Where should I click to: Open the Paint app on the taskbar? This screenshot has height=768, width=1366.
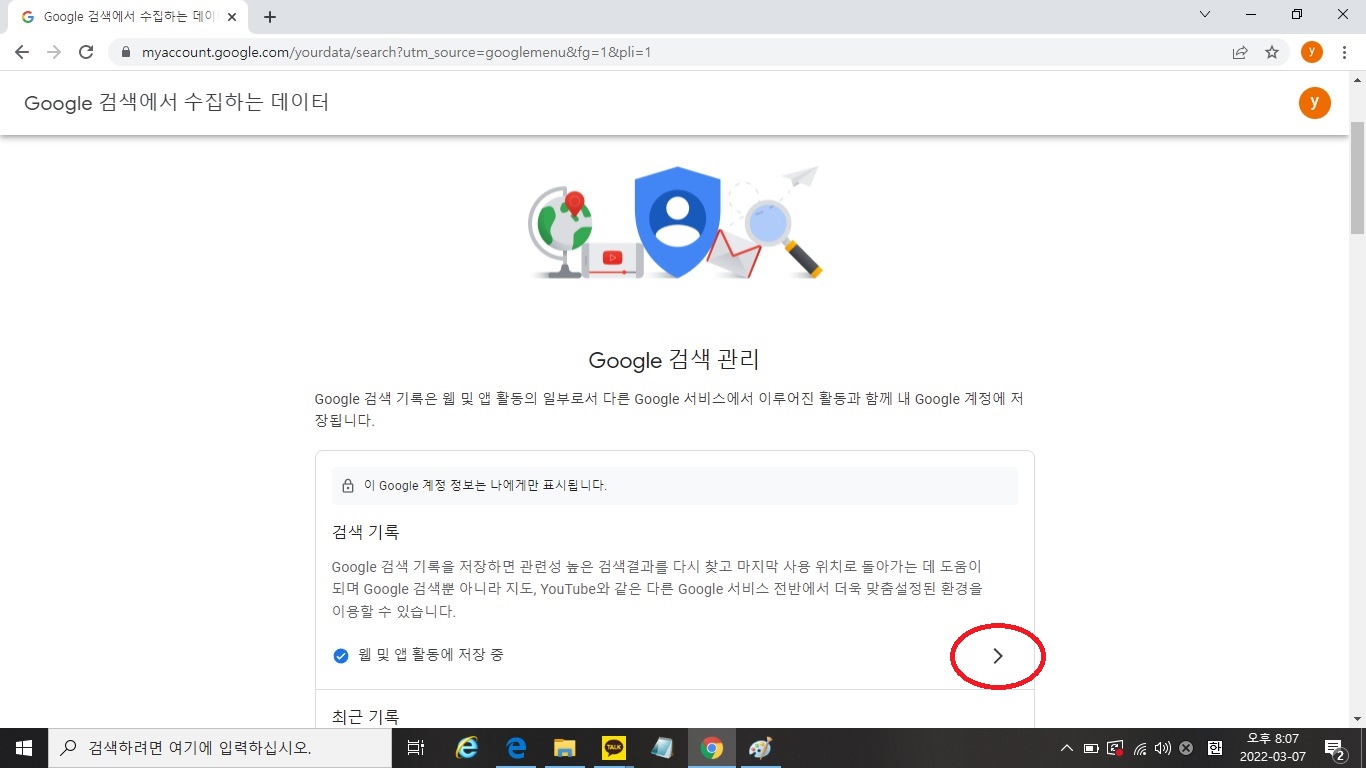pyautogui.click(x=760, y=748)
